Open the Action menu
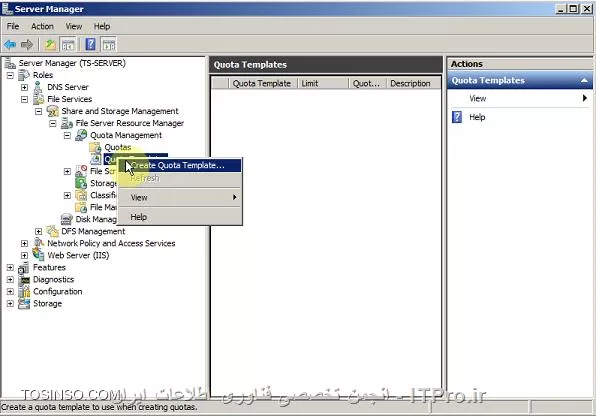 [42, 26]
